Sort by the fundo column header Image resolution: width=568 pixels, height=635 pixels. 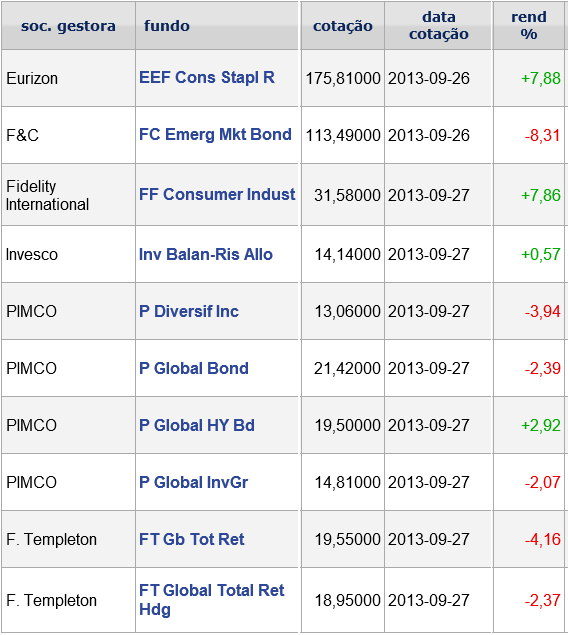point(167,26)
